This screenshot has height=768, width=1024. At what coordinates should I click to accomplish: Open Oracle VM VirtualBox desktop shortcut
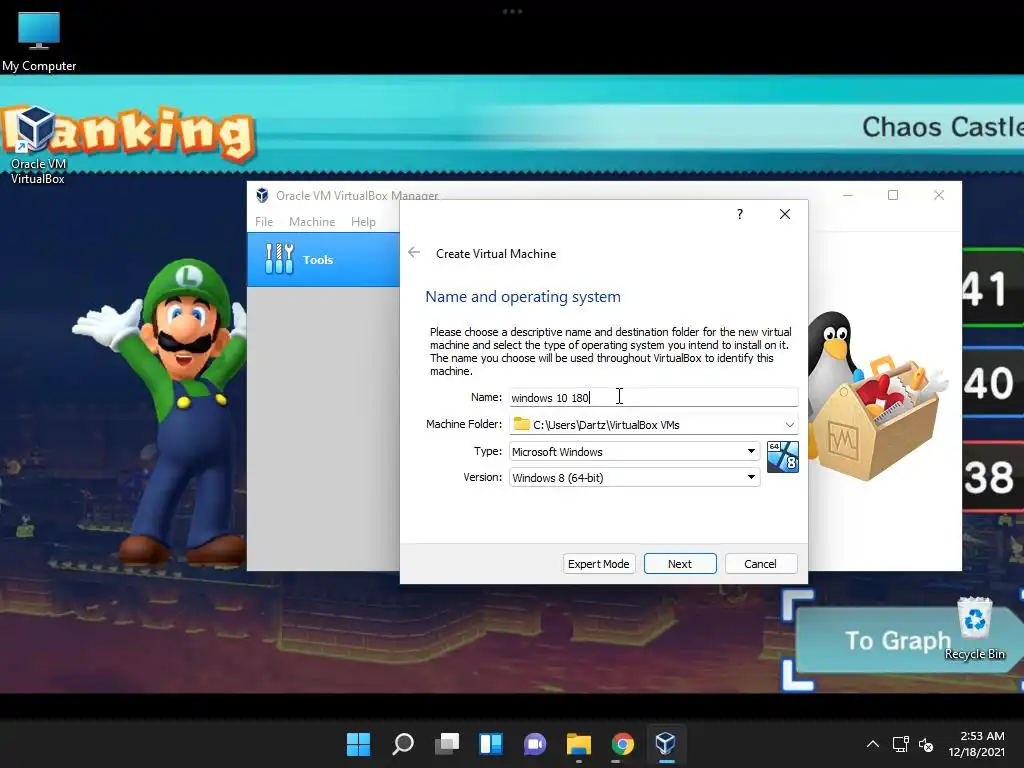tap(37, 146)
